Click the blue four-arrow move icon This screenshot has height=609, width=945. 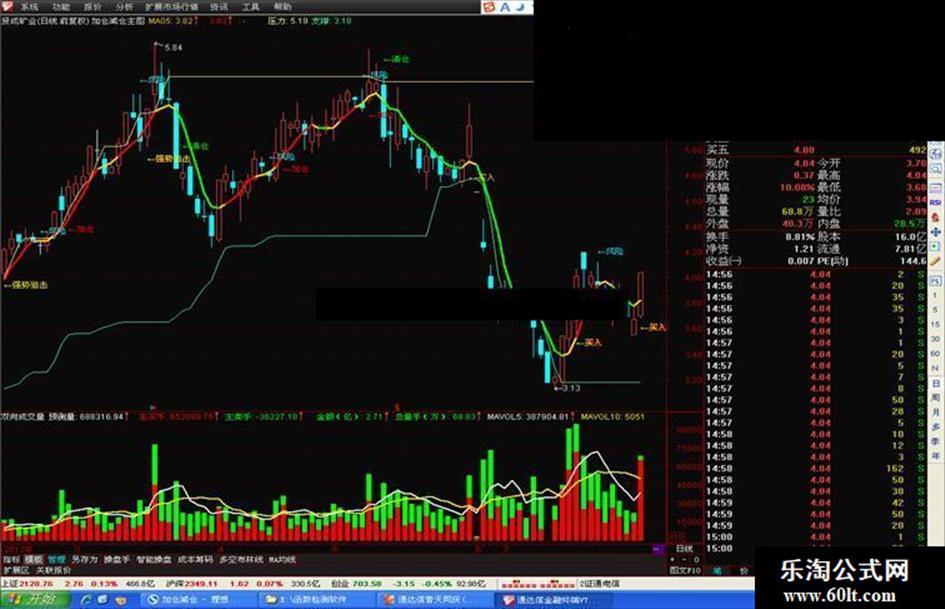pos(936,232)
